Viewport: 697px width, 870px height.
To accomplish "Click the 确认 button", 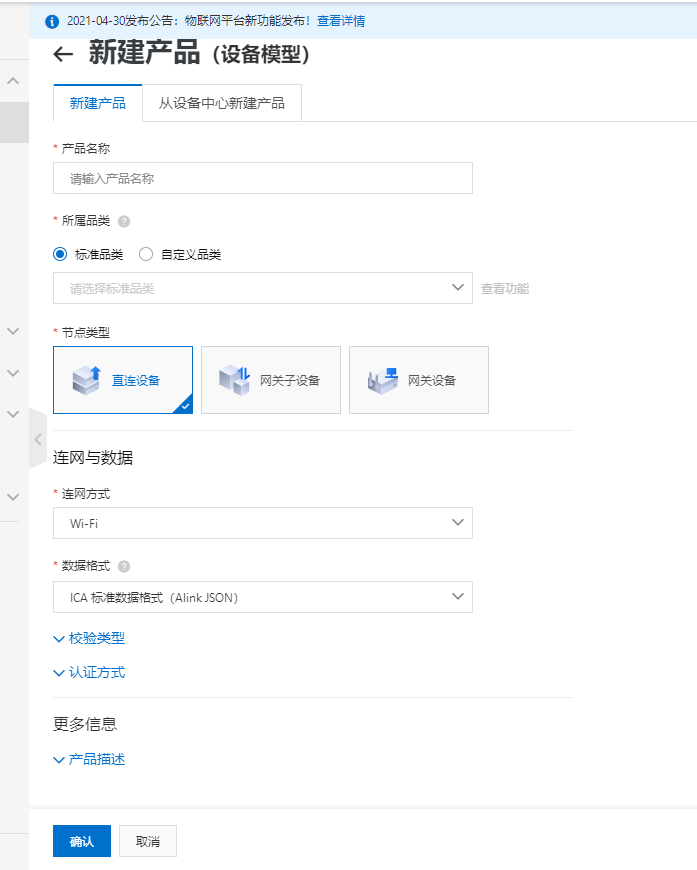I will point(82,841).
